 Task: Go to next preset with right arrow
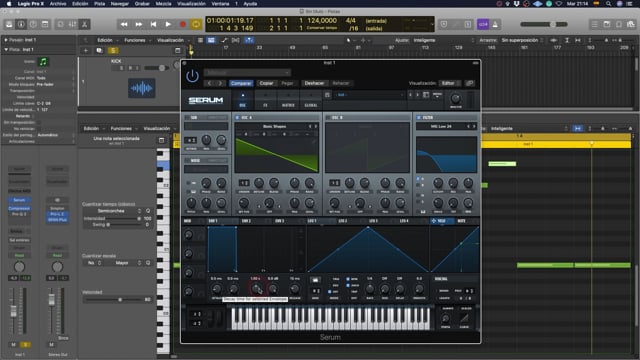220,83
